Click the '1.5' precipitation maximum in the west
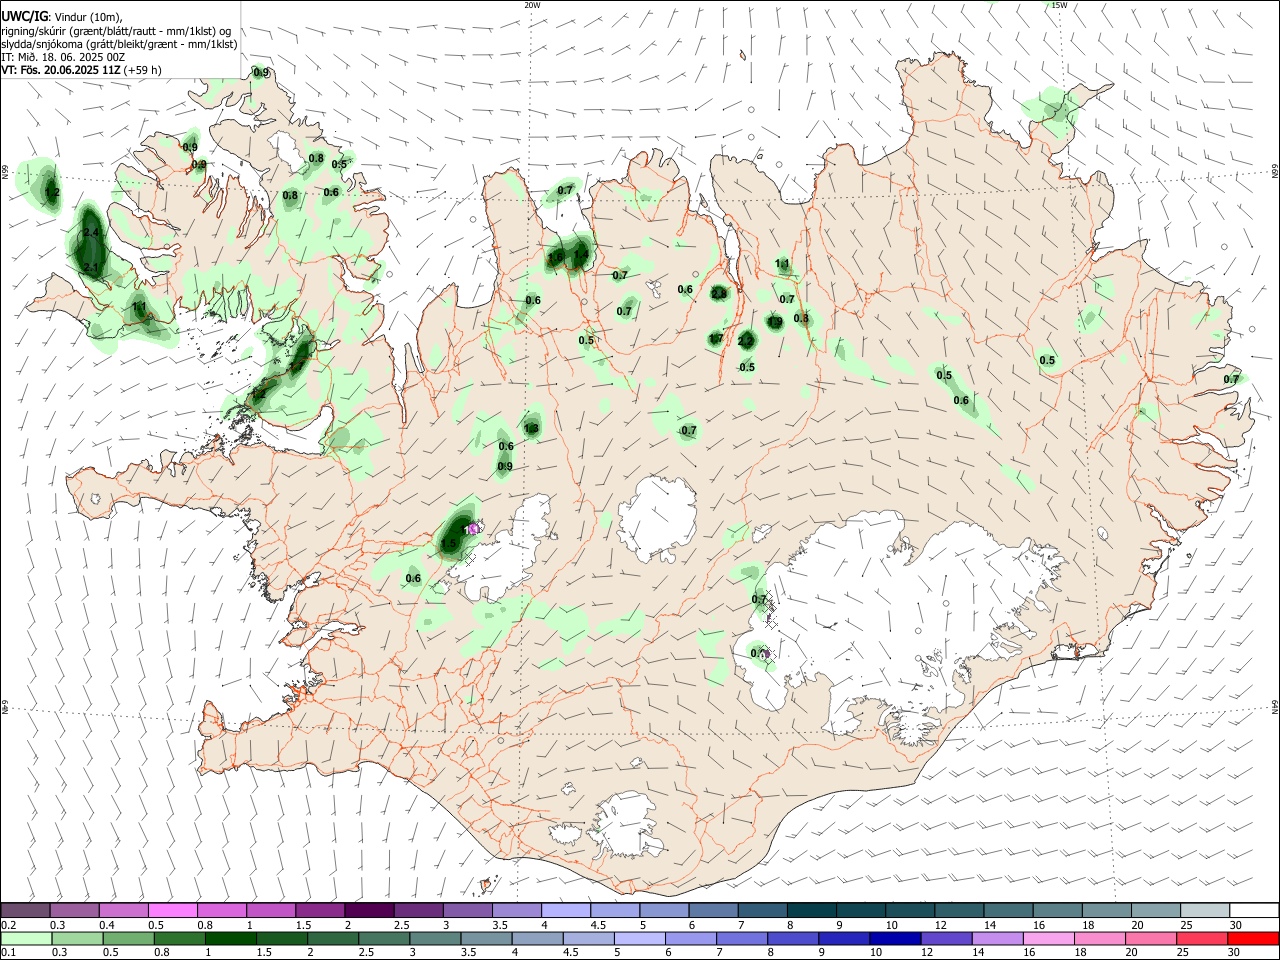Image resolution: width=1280 pixels, height=960 pixels. click(449, 543)
